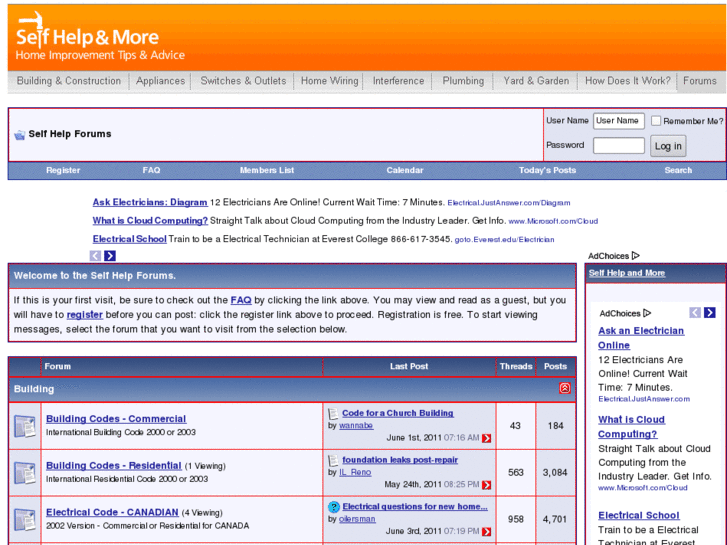Image resolution: width=727 pixels, height=545 pixels.
Task: Open the Home Wiring menu item
Action: (330, 81)
